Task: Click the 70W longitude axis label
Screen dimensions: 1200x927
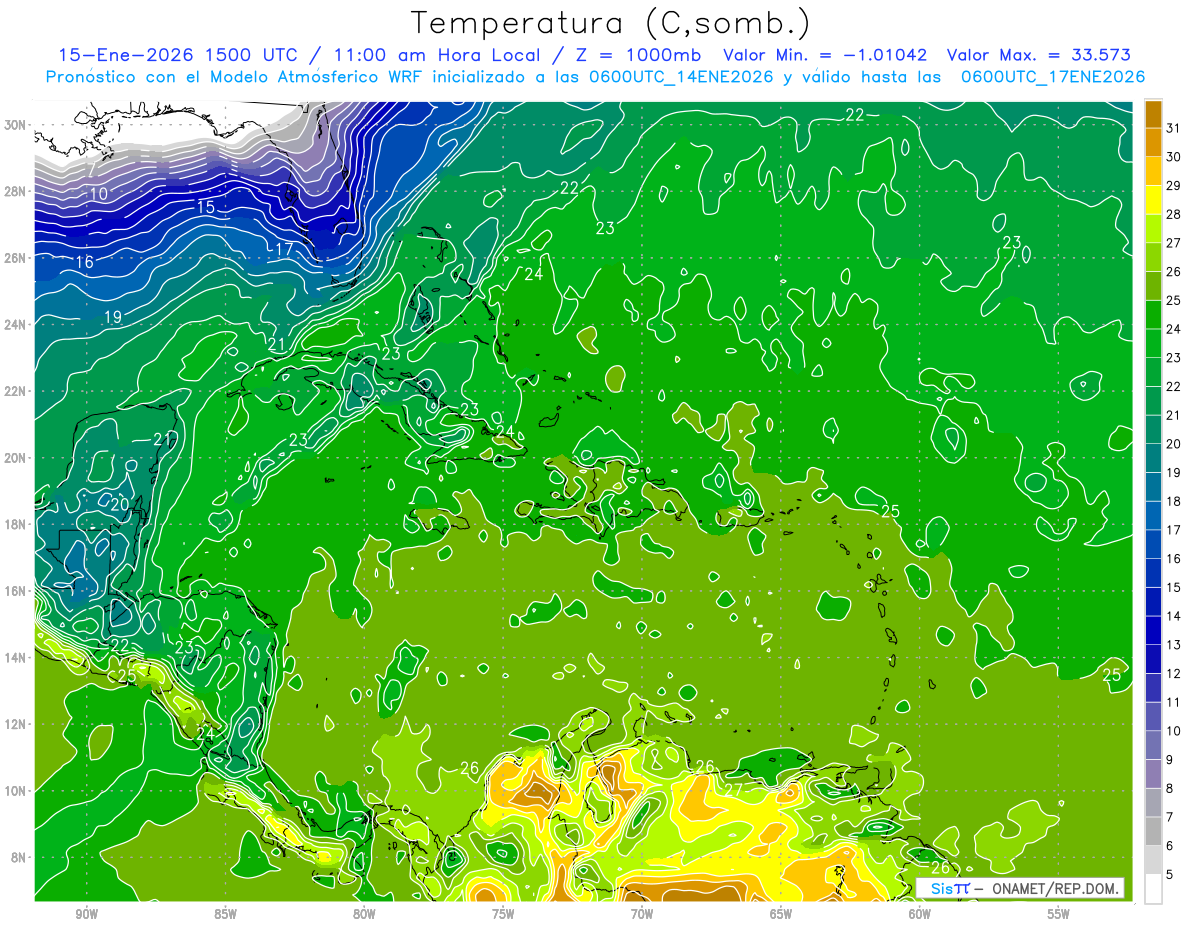Action: coord(642,913)
